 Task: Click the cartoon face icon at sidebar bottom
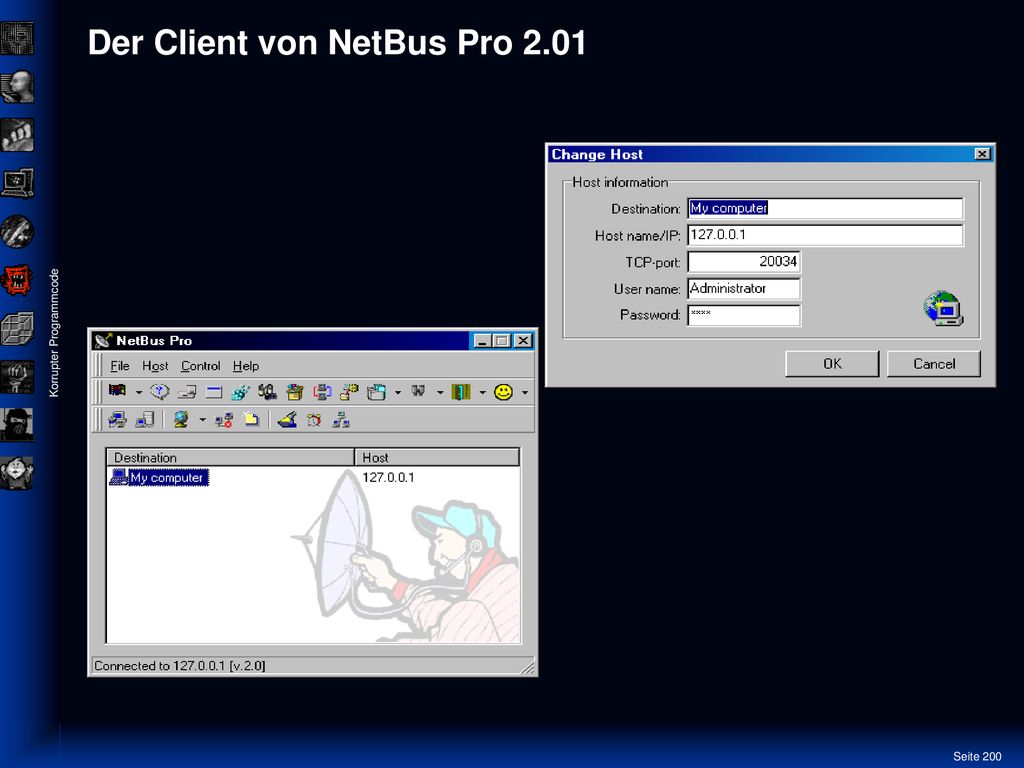(x=17, y=473)
